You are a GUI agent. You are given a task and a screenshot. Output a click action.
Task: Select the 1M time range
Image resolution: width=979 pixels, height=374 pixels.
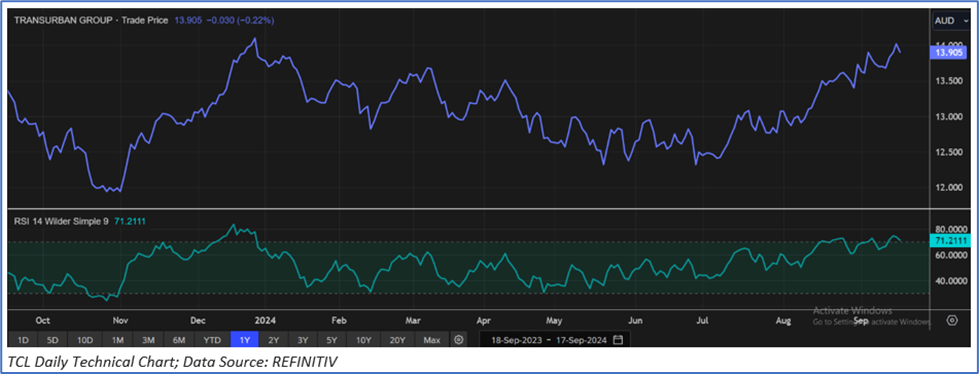pos(117,340)
